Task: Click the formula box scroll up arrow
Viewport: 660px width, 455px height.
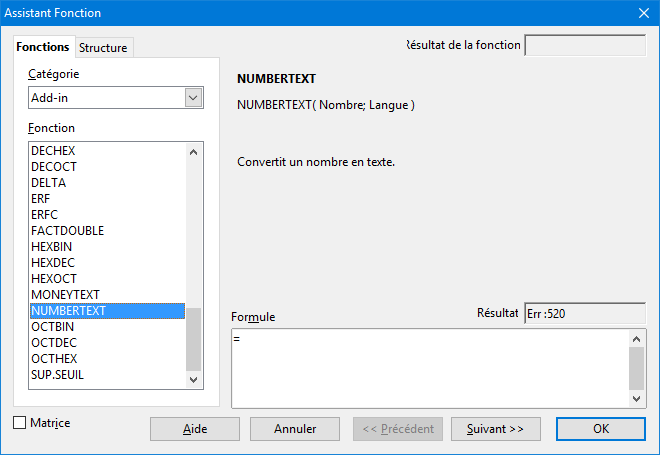Action: tap(636, 339)
